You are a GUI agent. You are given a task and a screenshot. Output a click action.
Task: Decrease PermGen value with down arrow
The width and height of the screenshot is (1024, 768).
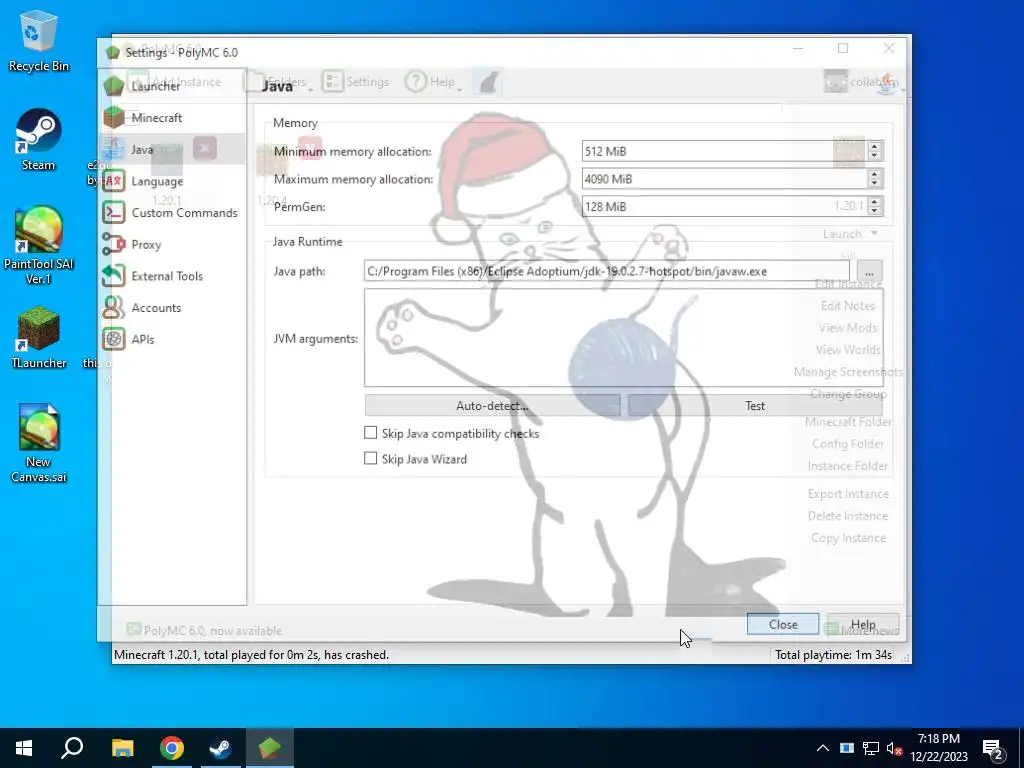(x=874, y=212)
